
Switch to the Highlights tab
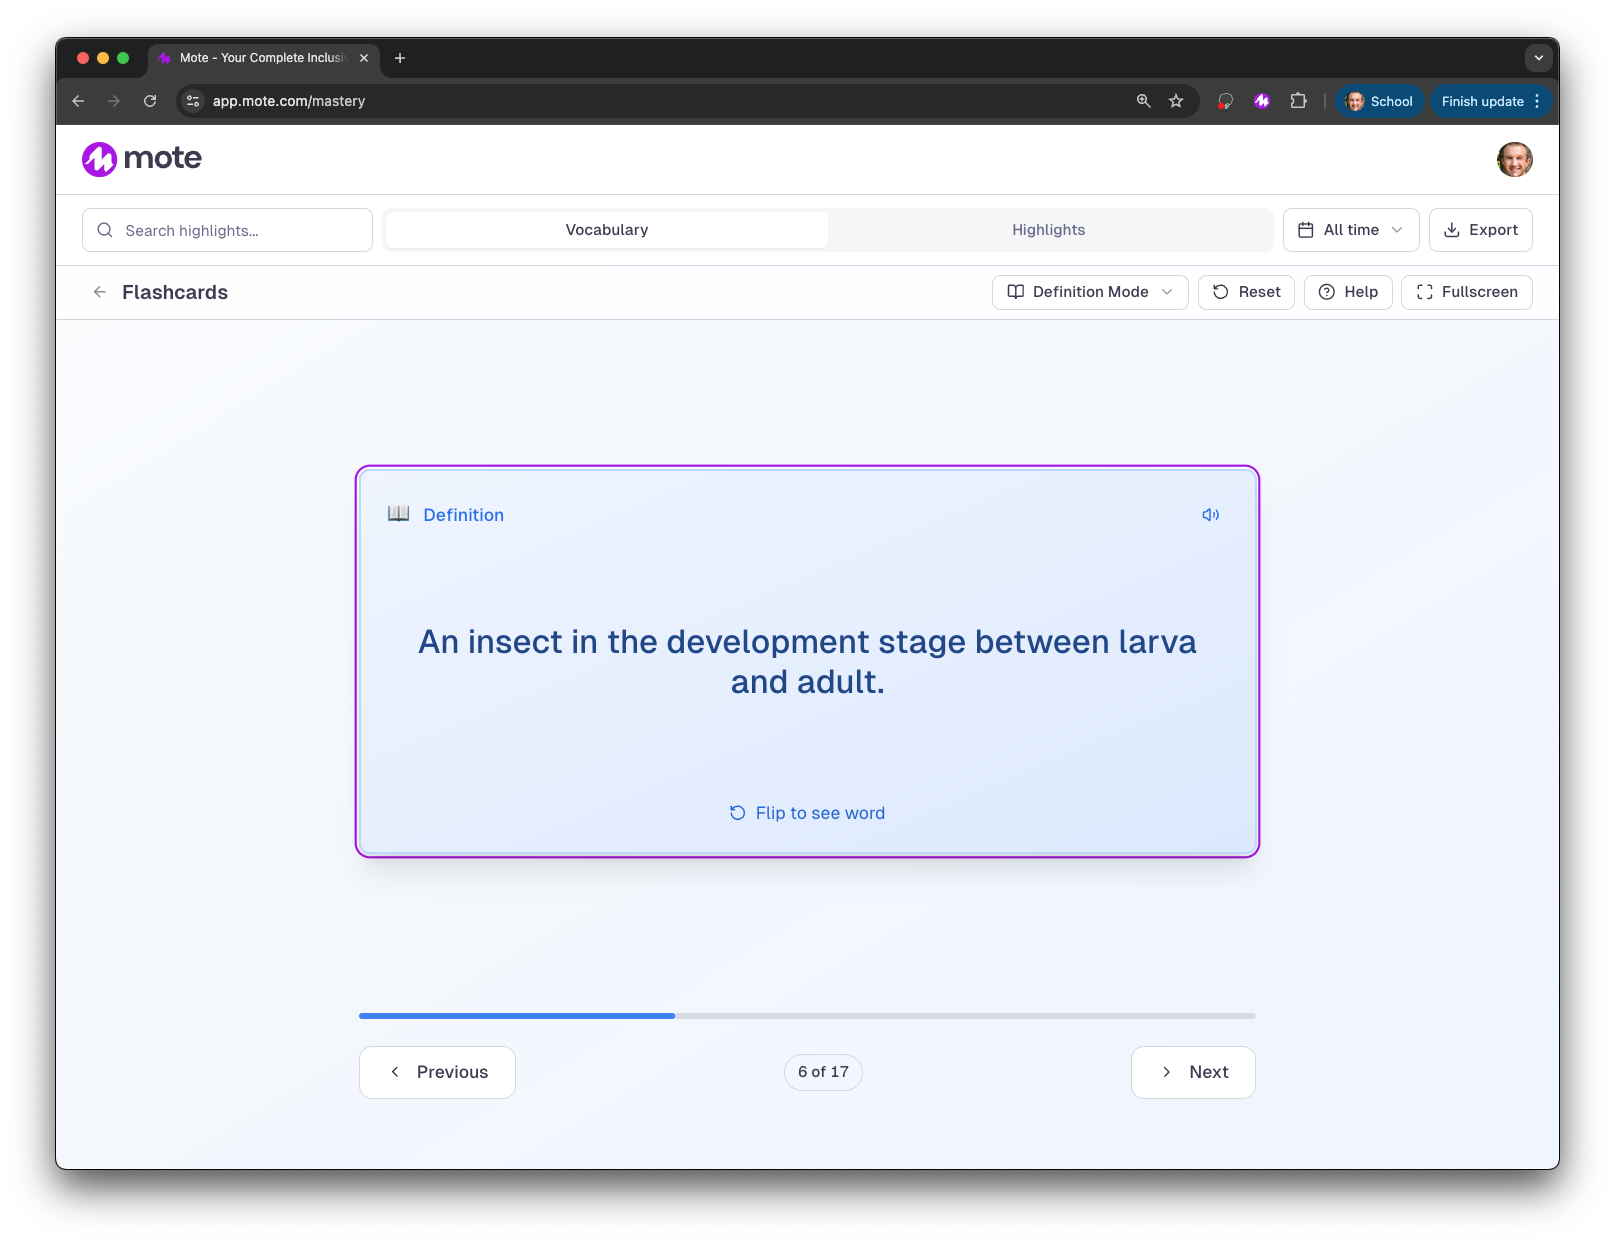tap(1048, 230)
